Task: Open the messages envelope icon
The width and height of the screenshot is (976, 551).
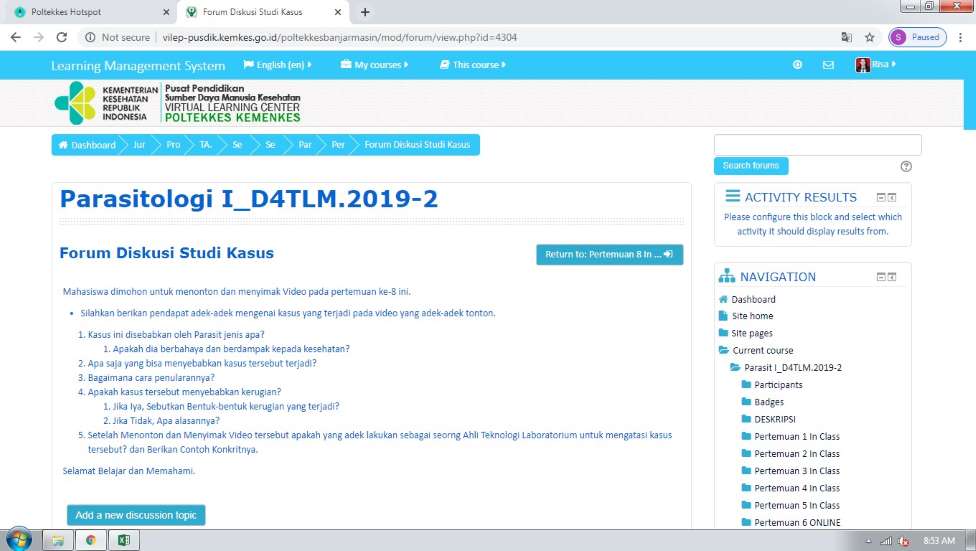Action: tap(828, 65)
